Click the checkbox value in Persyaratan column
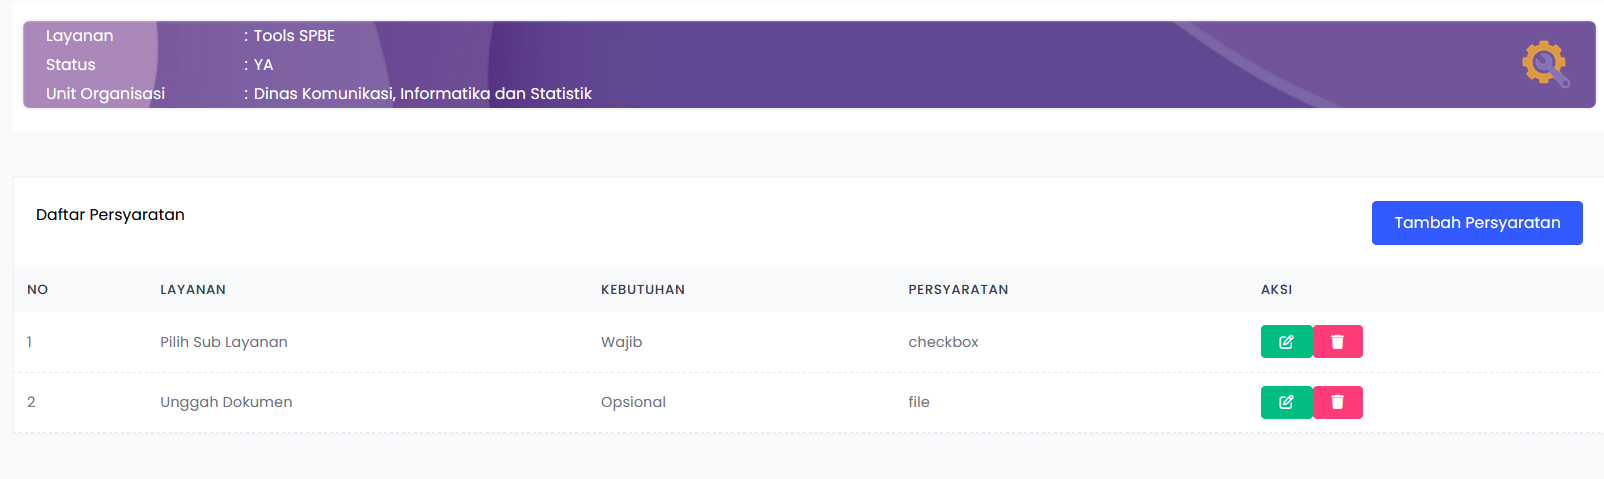 coord(943,342)
